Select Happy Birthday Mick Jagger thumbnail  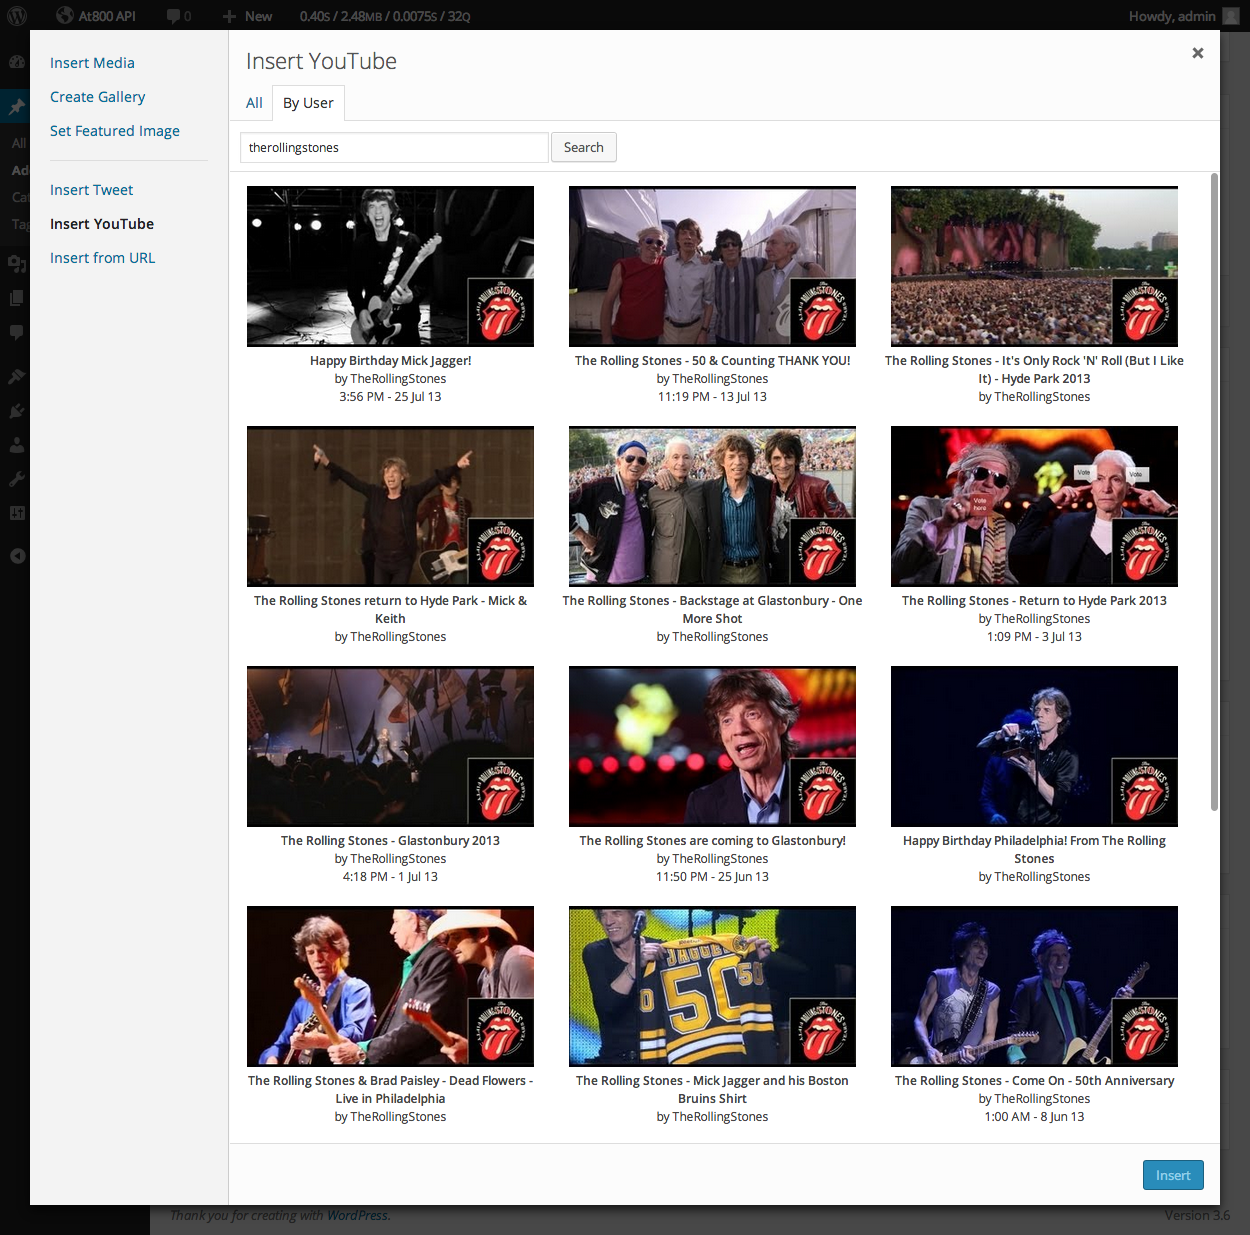[x=390, y=266]
